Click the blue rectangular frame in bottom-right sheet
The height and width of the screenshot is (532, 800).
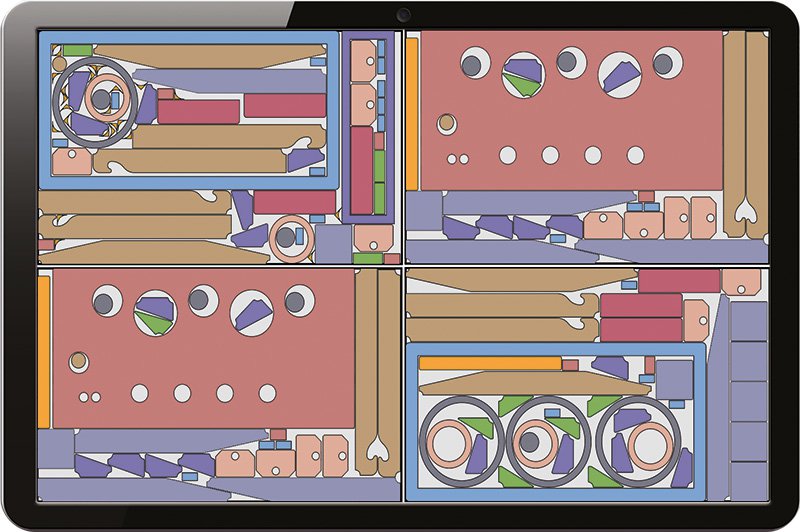pos(412,420)
